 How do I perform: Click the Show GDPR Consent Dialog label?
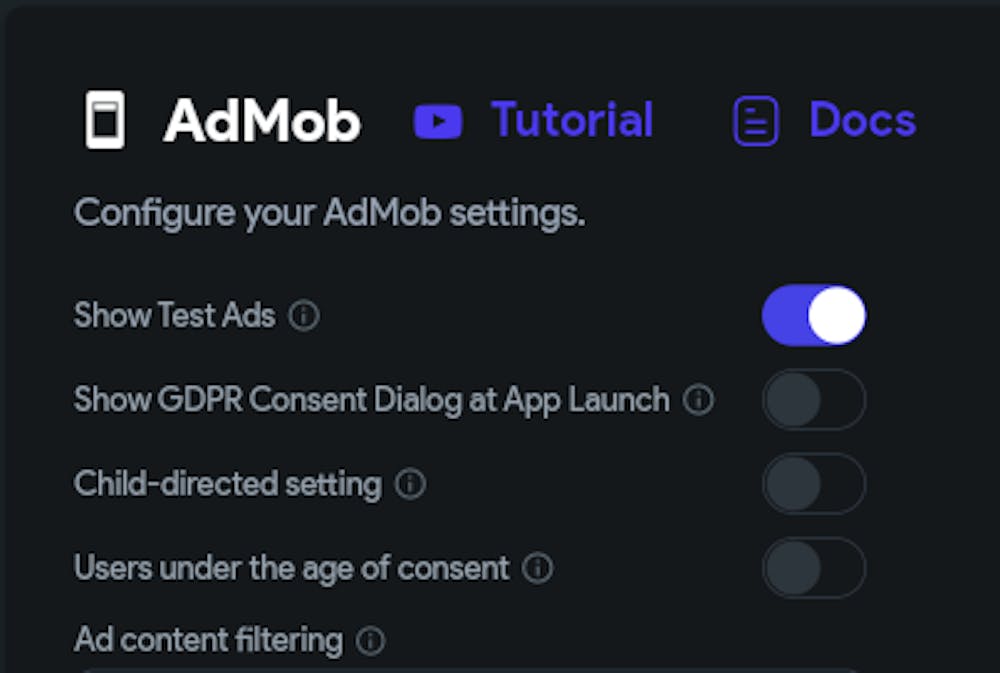click(371, 400)
